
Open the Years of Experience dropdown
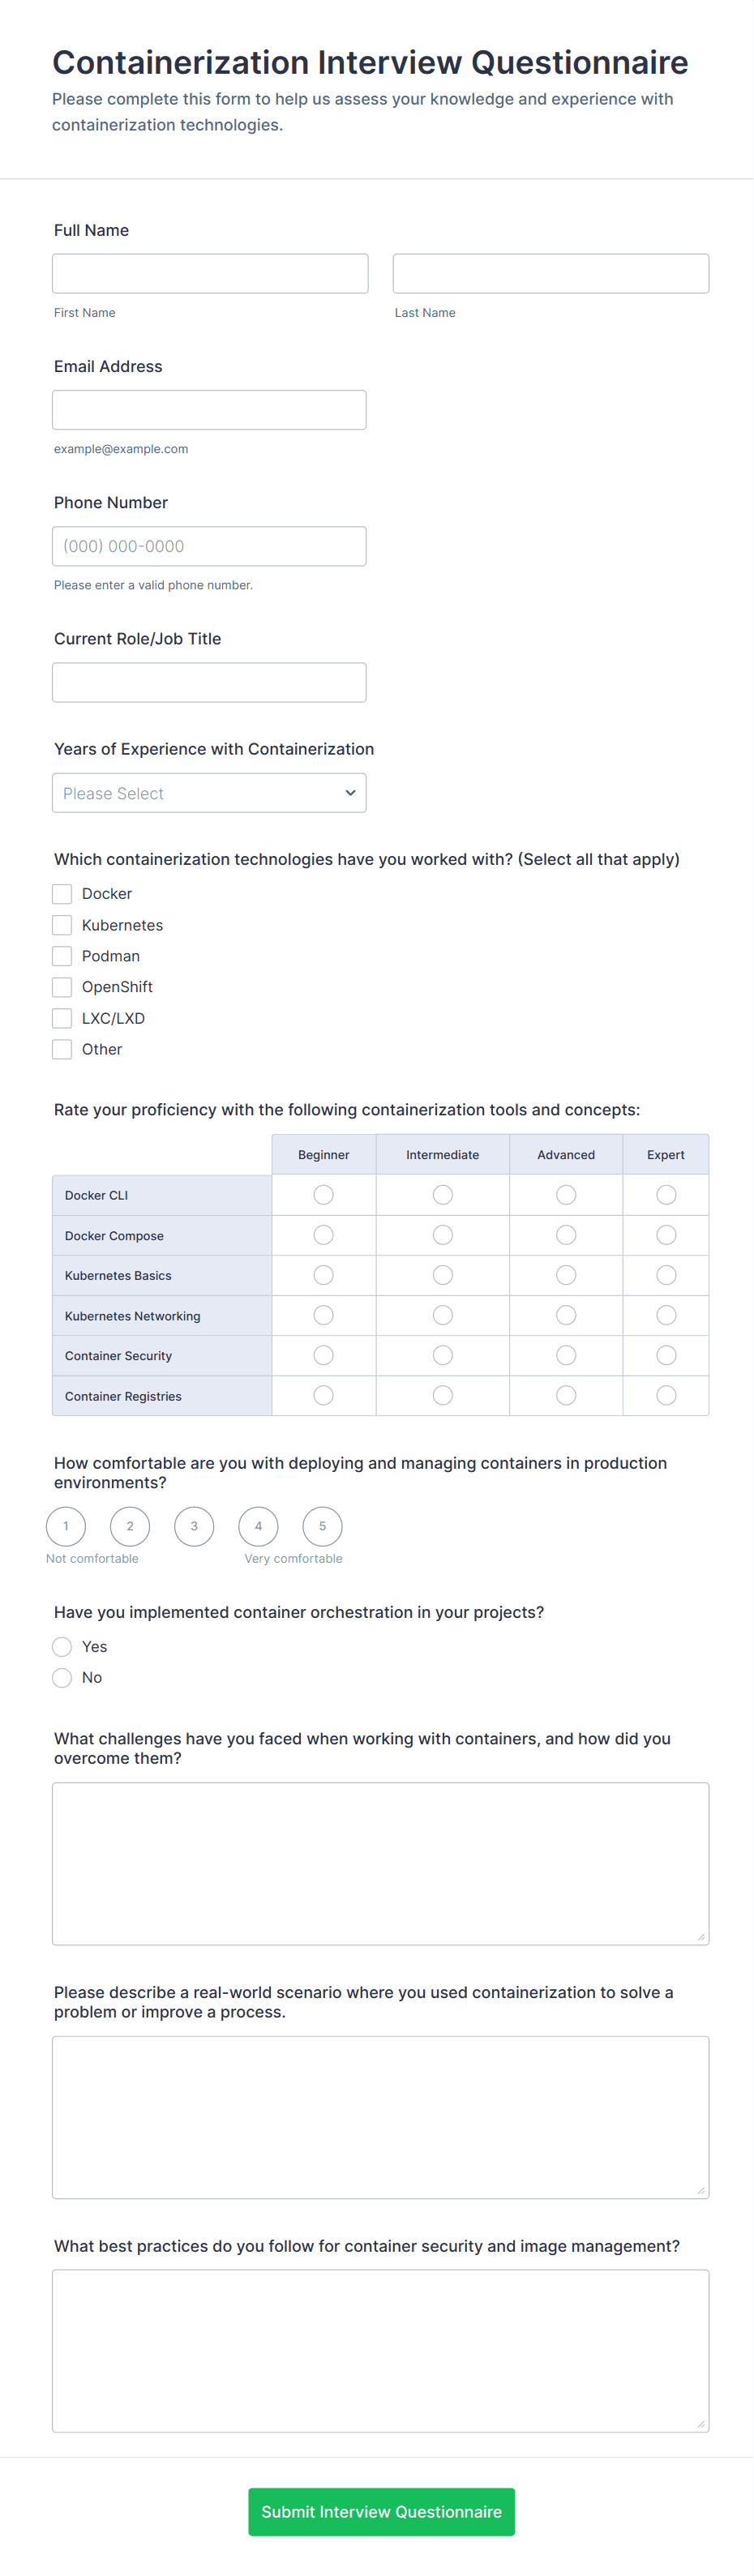click(x=209, y=792)
